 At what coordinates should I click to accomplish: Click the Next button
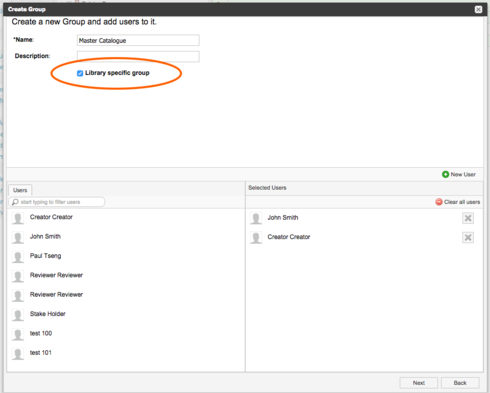click(x=419, y=383)
